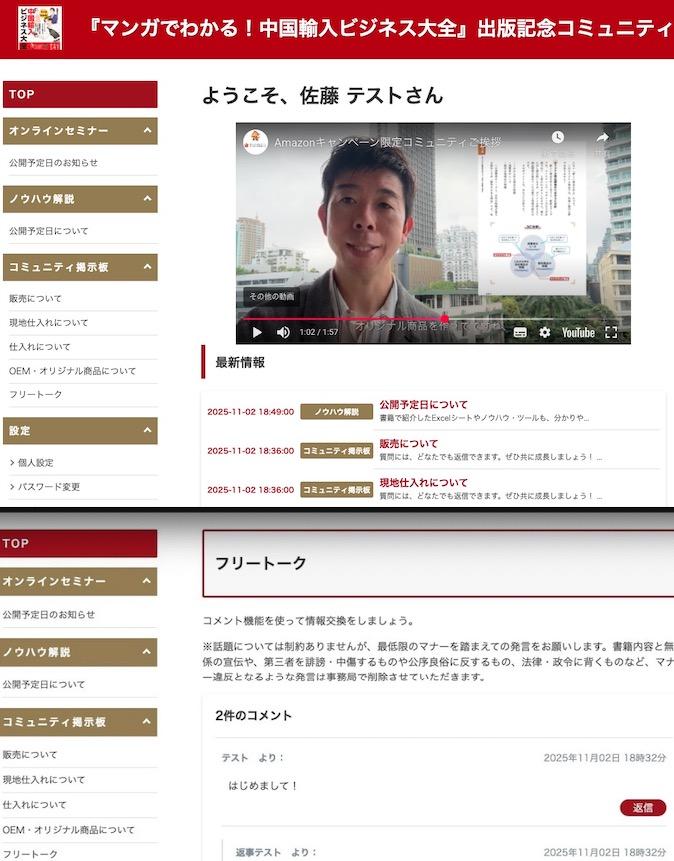Collapse the 設定 section chevron
The image size is (674, 861).
[148, 431]
